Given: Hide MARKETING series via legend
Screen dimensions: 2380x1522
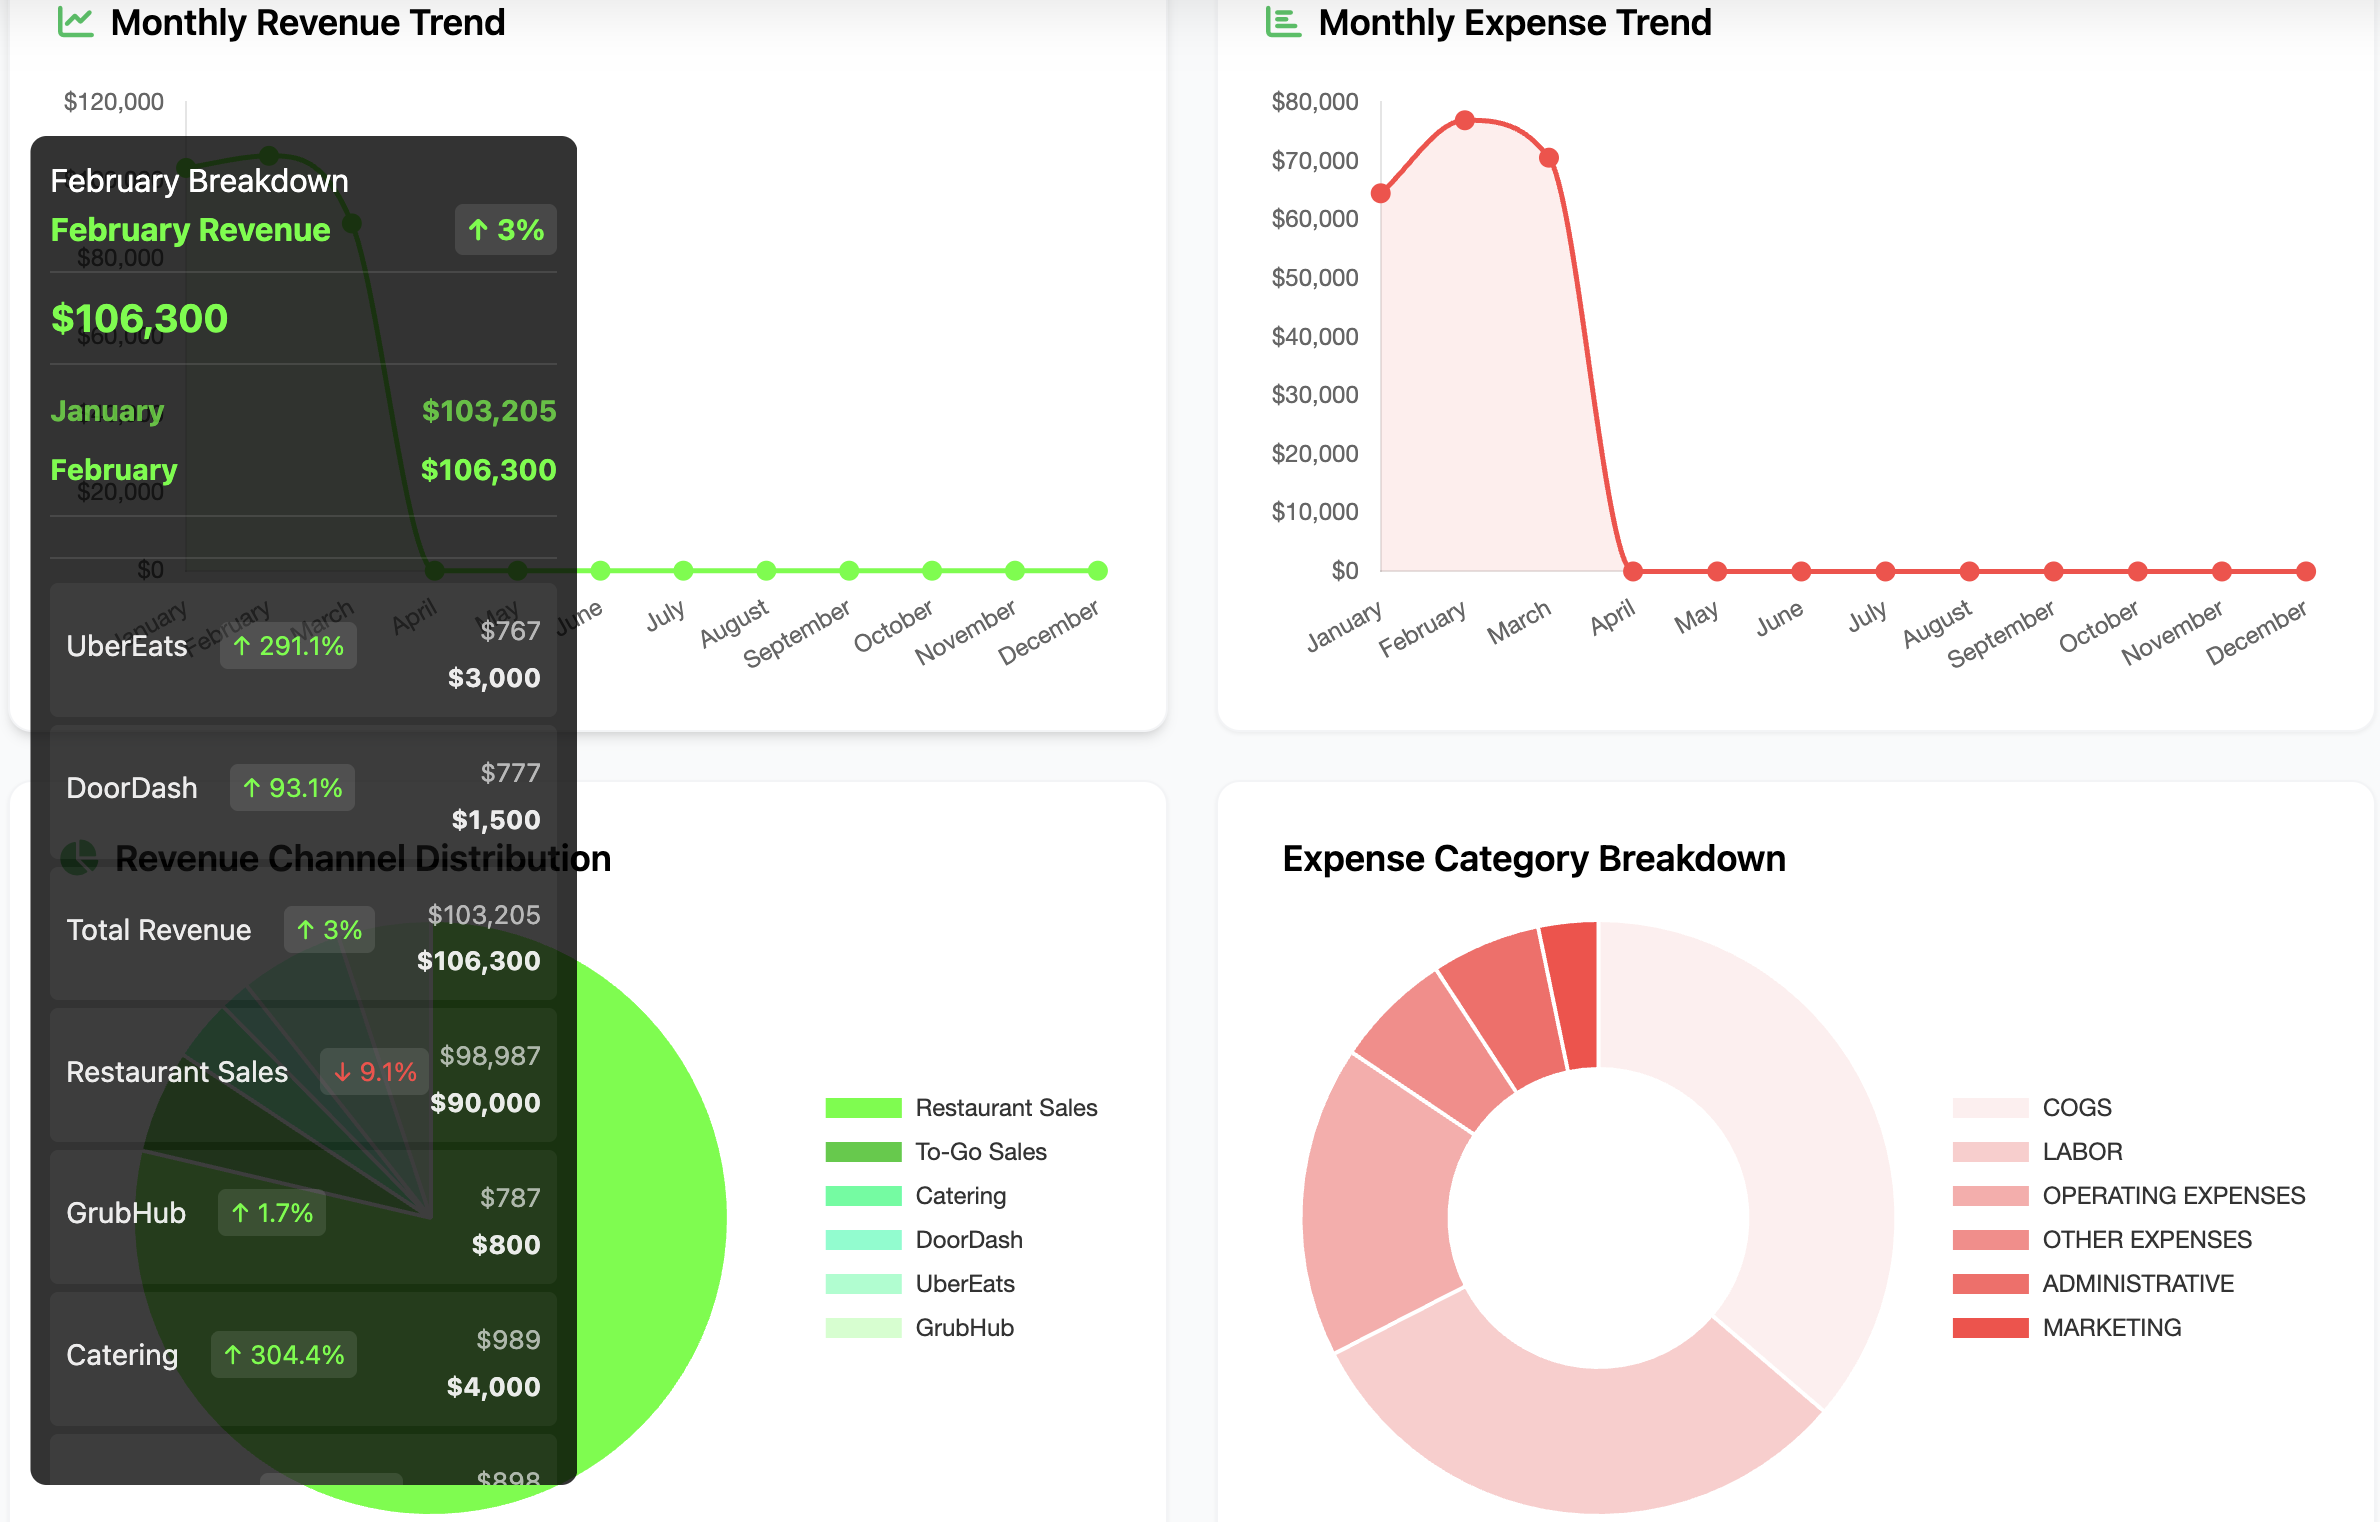Looking at the screenshot, I should (2111, 1328).
